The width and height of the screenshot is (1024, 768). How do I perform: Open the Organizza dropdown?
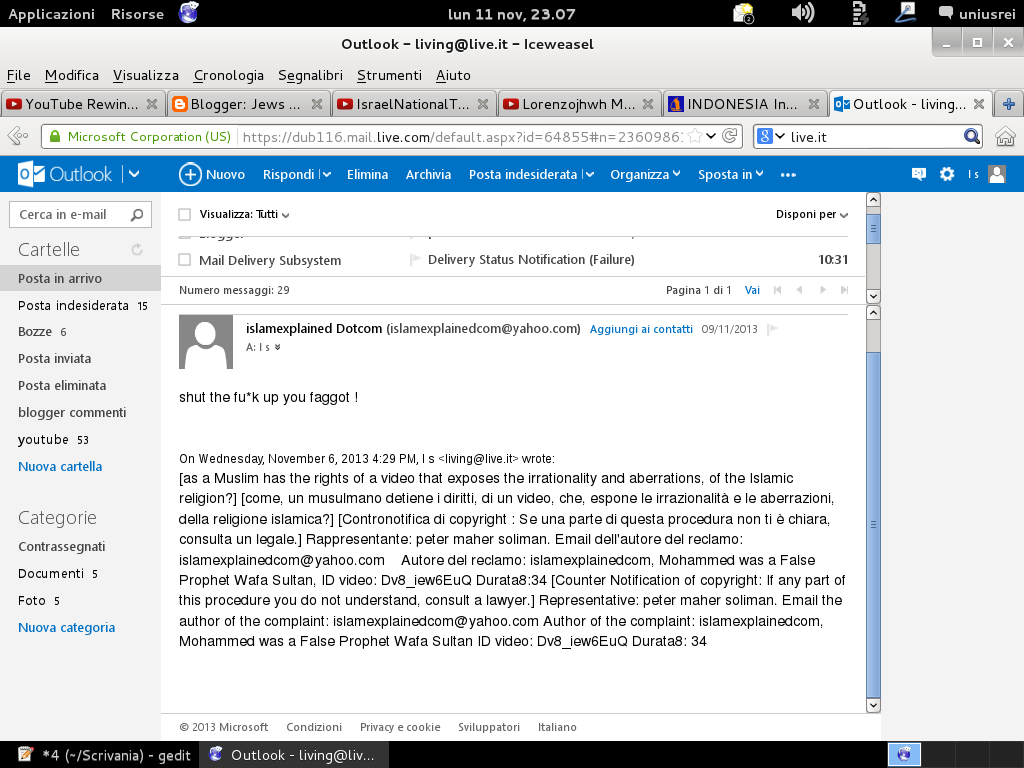pos(645,174)
